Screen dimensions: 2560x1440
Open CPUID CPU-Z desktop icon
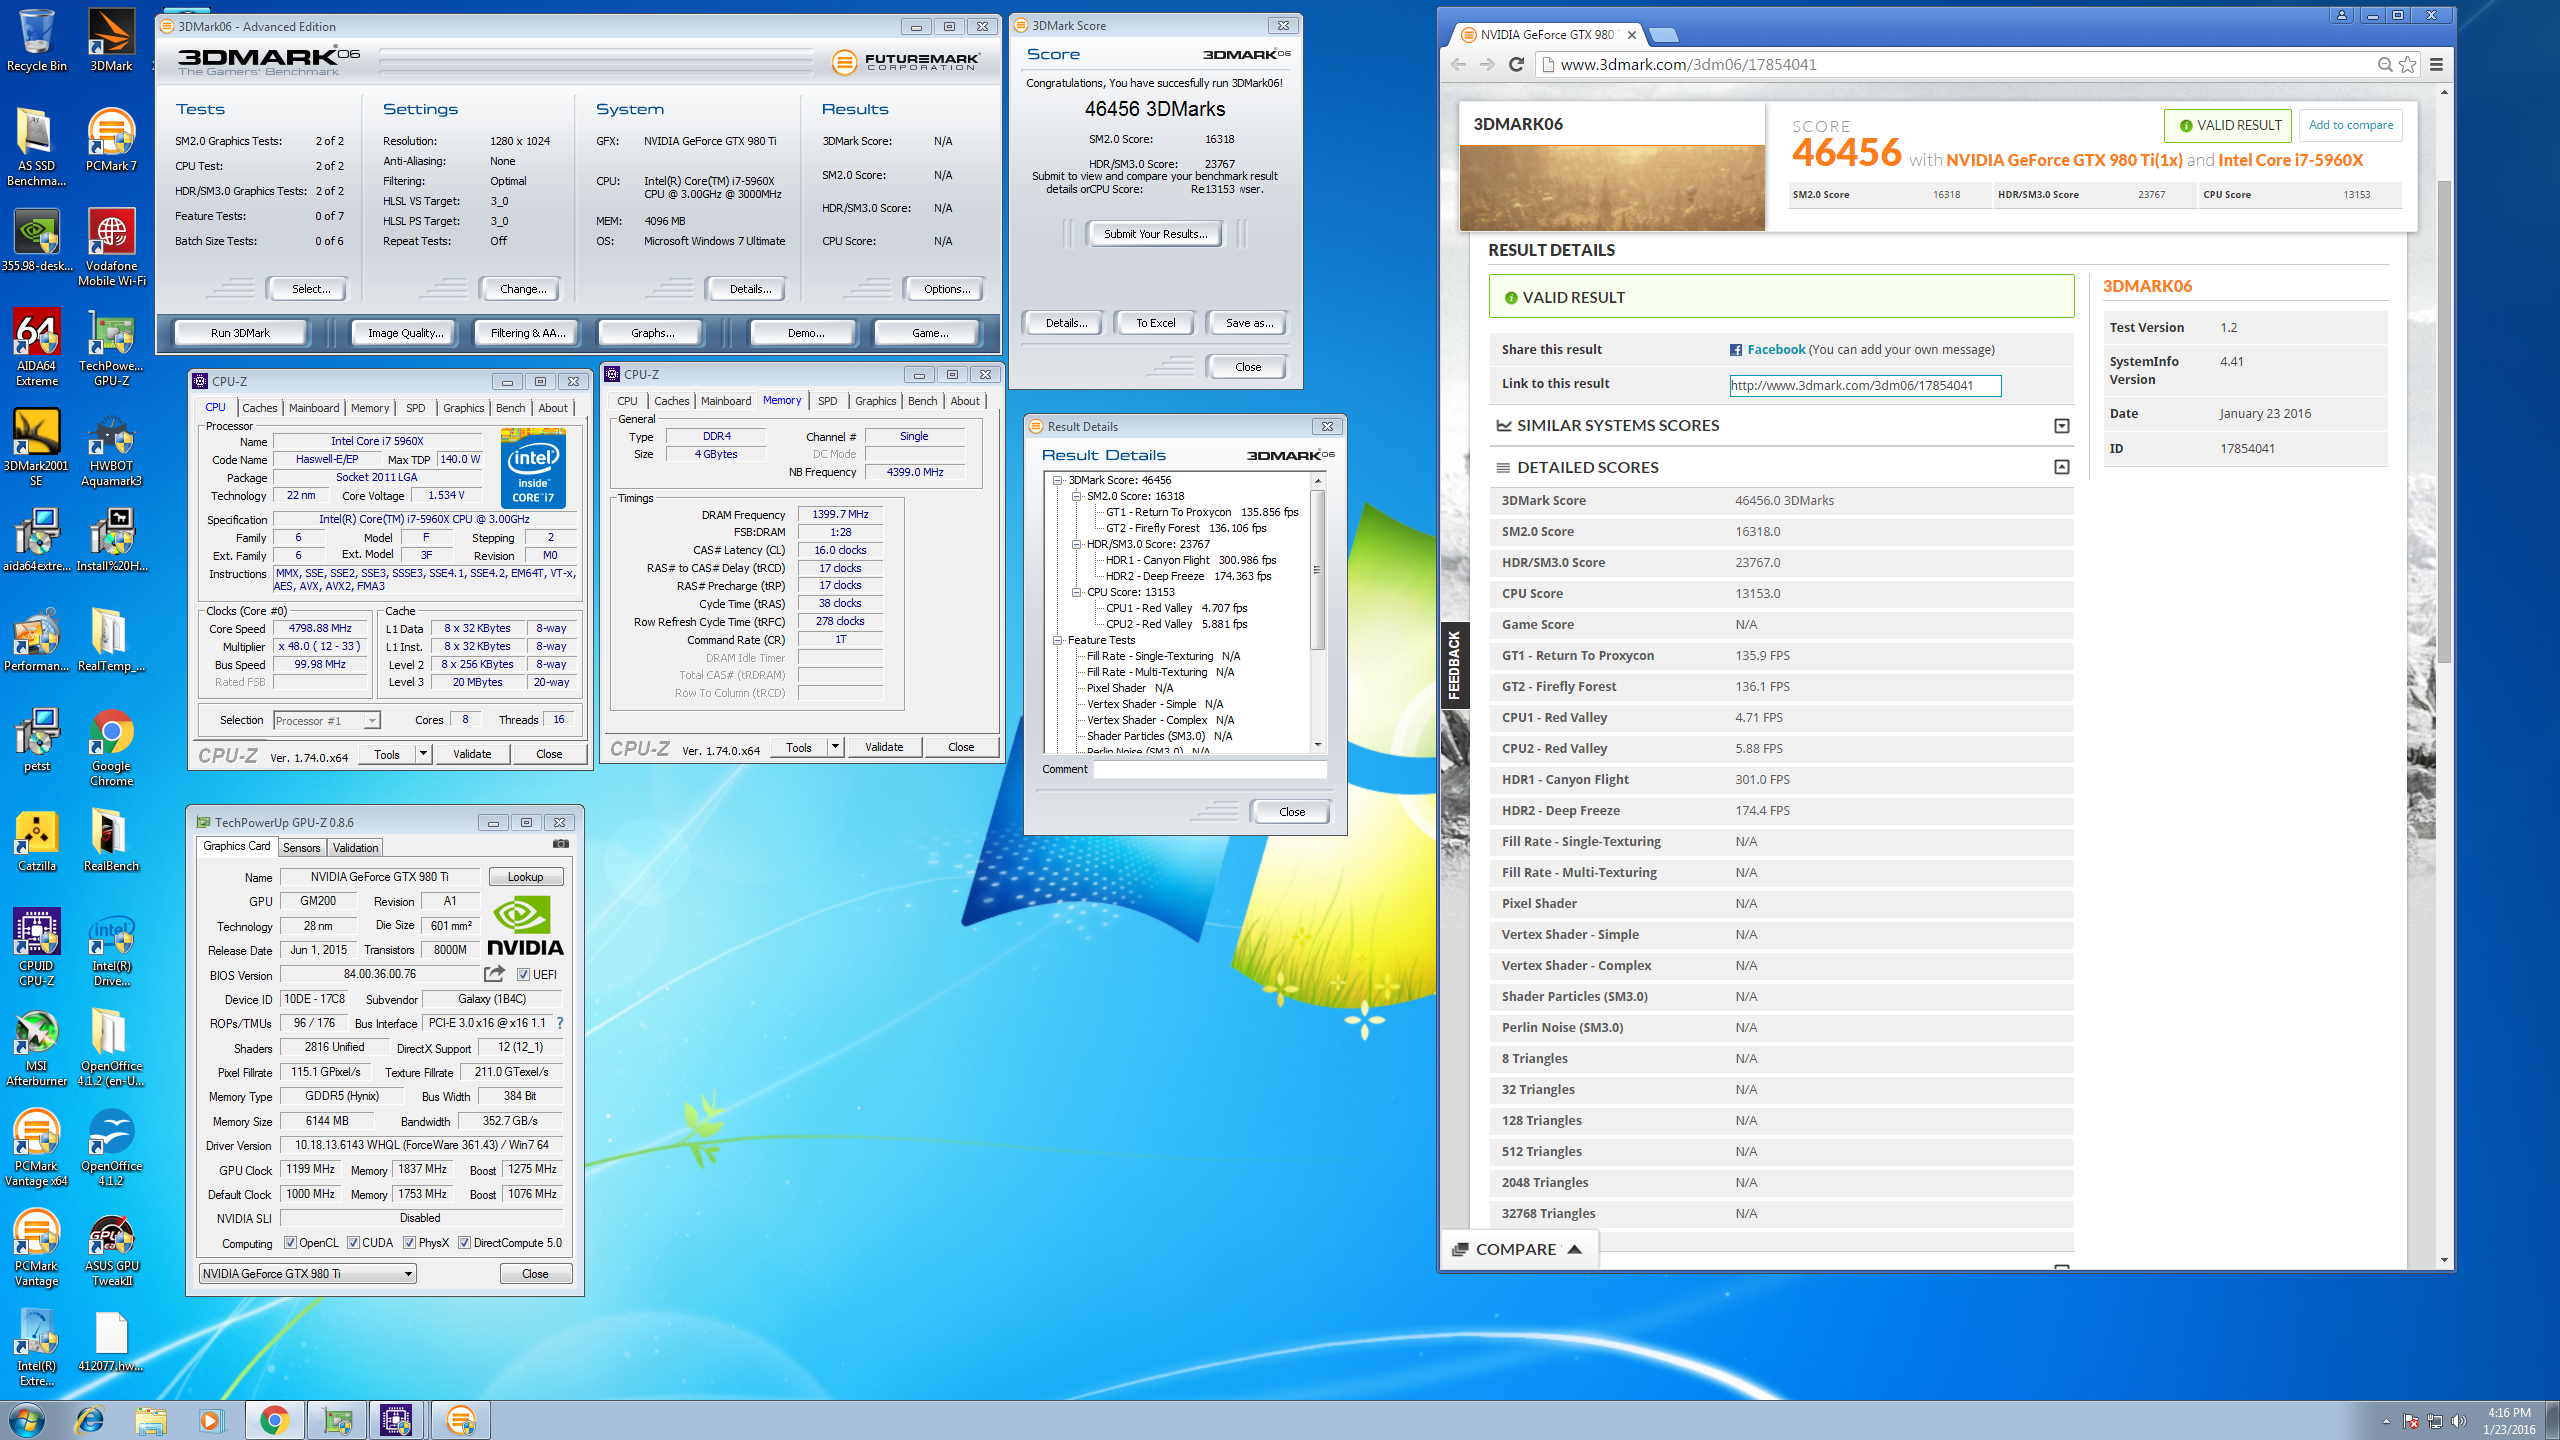click(37, 947)
